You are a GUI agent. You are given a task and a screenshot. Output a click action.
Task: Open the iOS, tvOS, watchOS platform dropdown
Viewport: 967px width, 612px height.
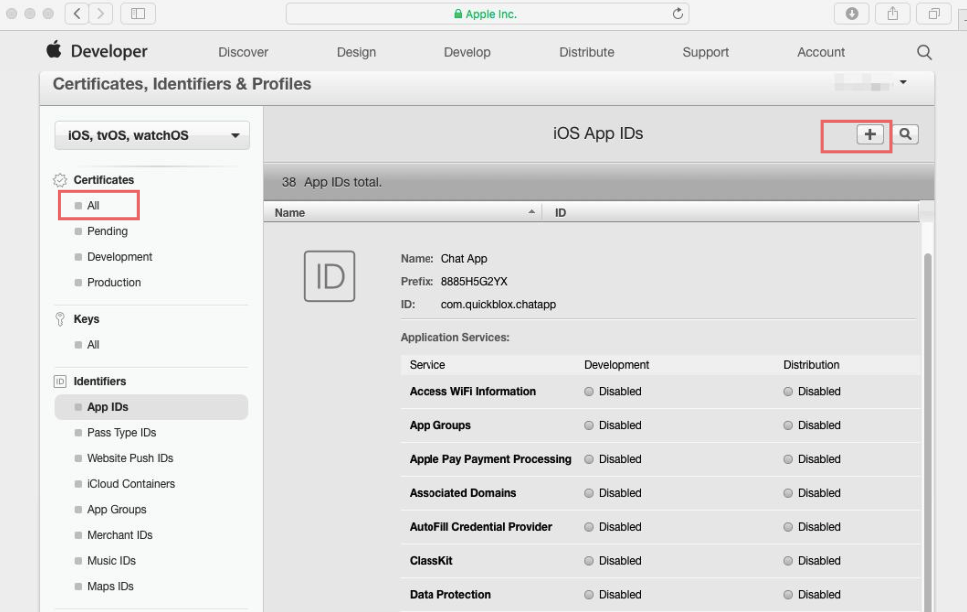tap(152, 135)
